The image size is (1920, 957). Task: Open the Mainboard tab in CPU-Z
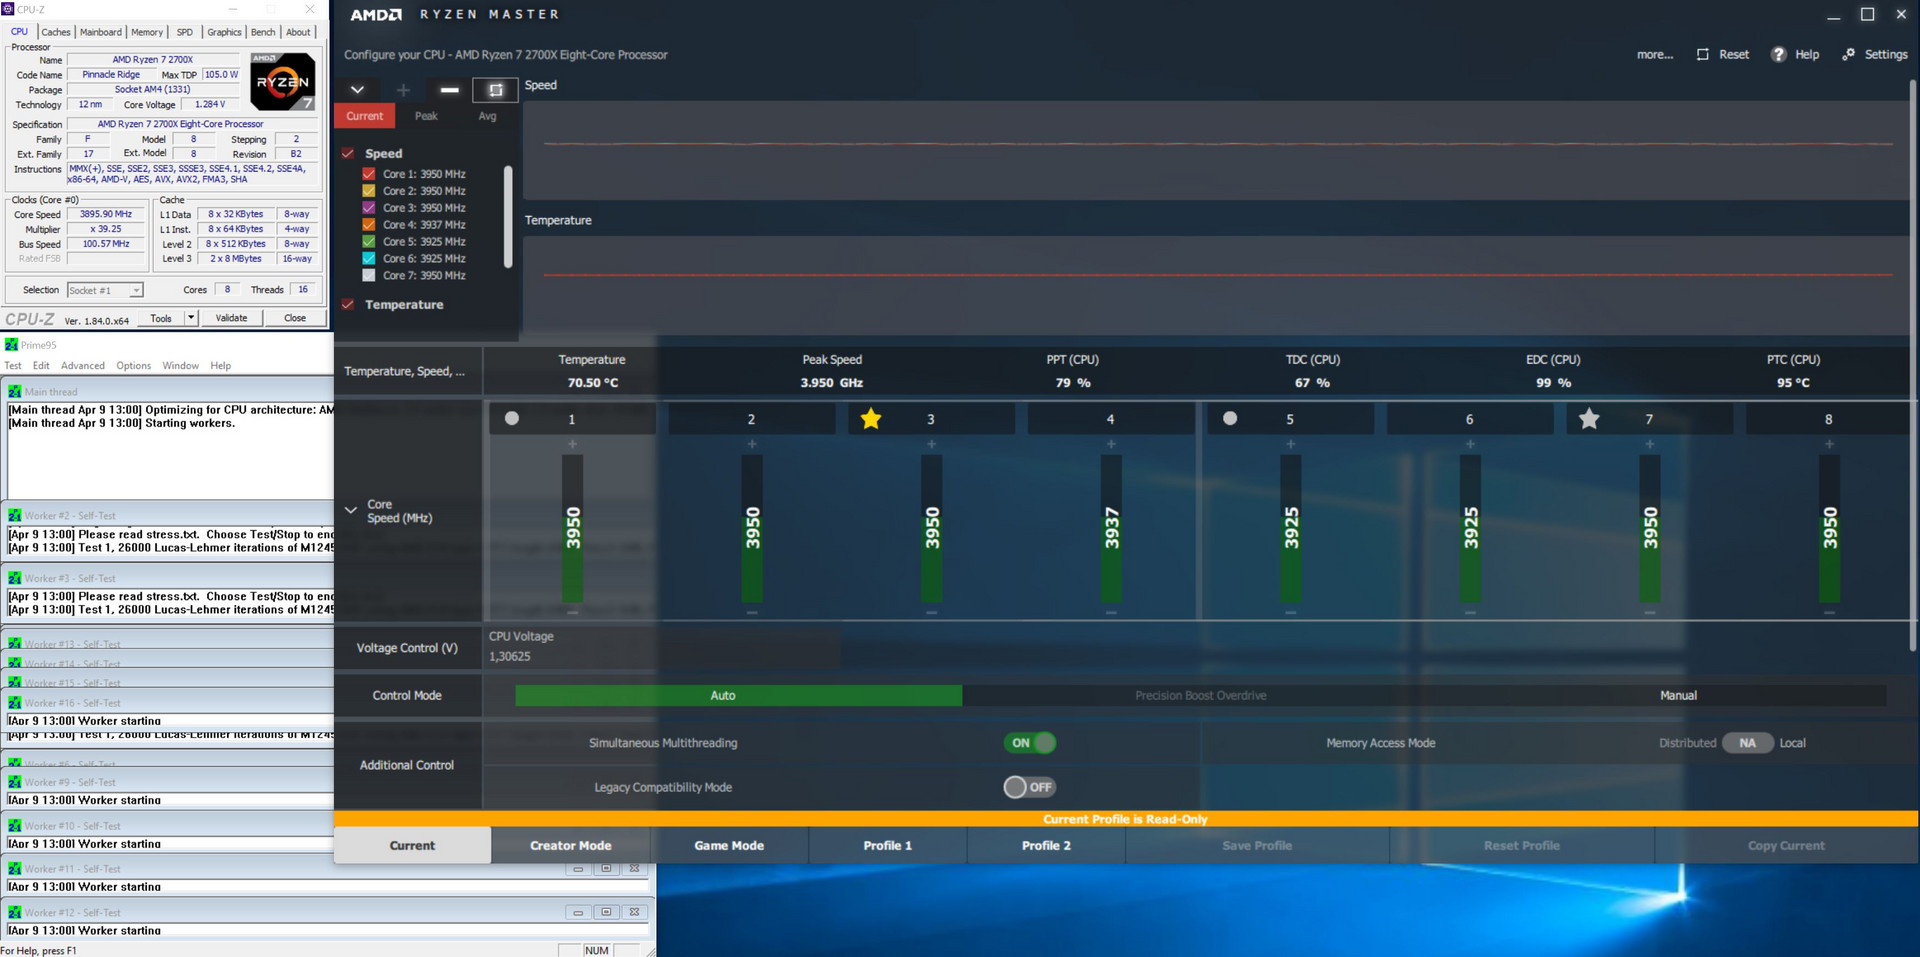coord(101,32)
